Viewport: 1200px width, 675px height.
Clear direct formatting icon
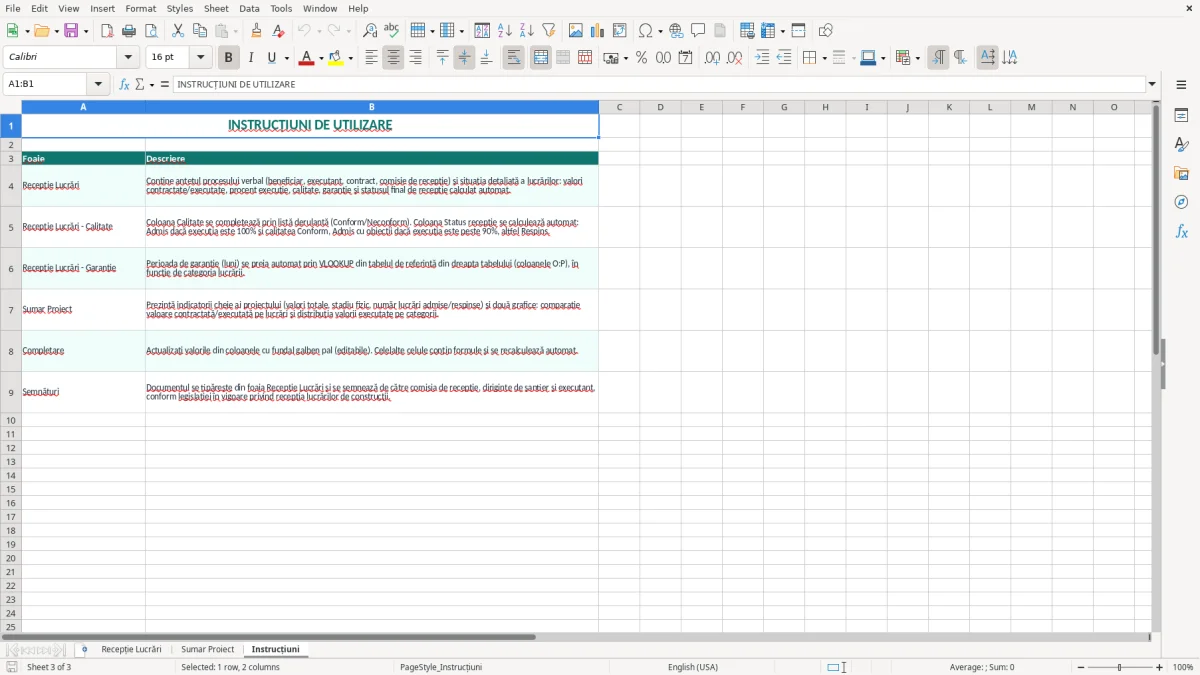(278, 31)
